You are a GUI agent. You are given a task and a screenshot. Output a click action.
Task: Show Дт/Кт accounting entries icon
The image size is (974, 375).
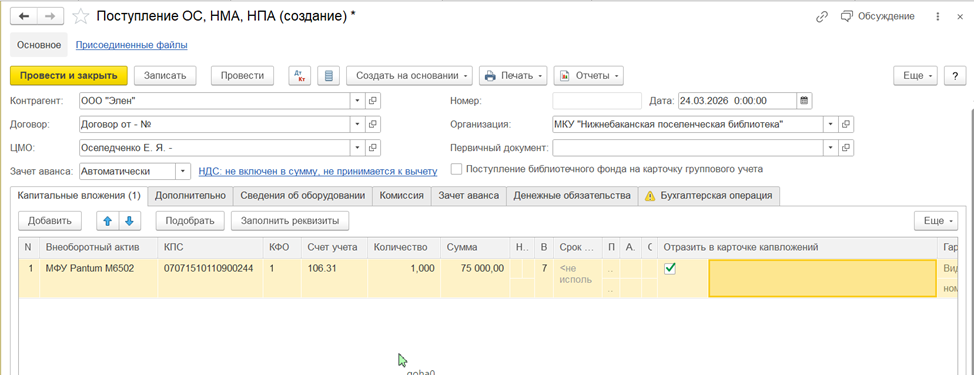point(299,76)
